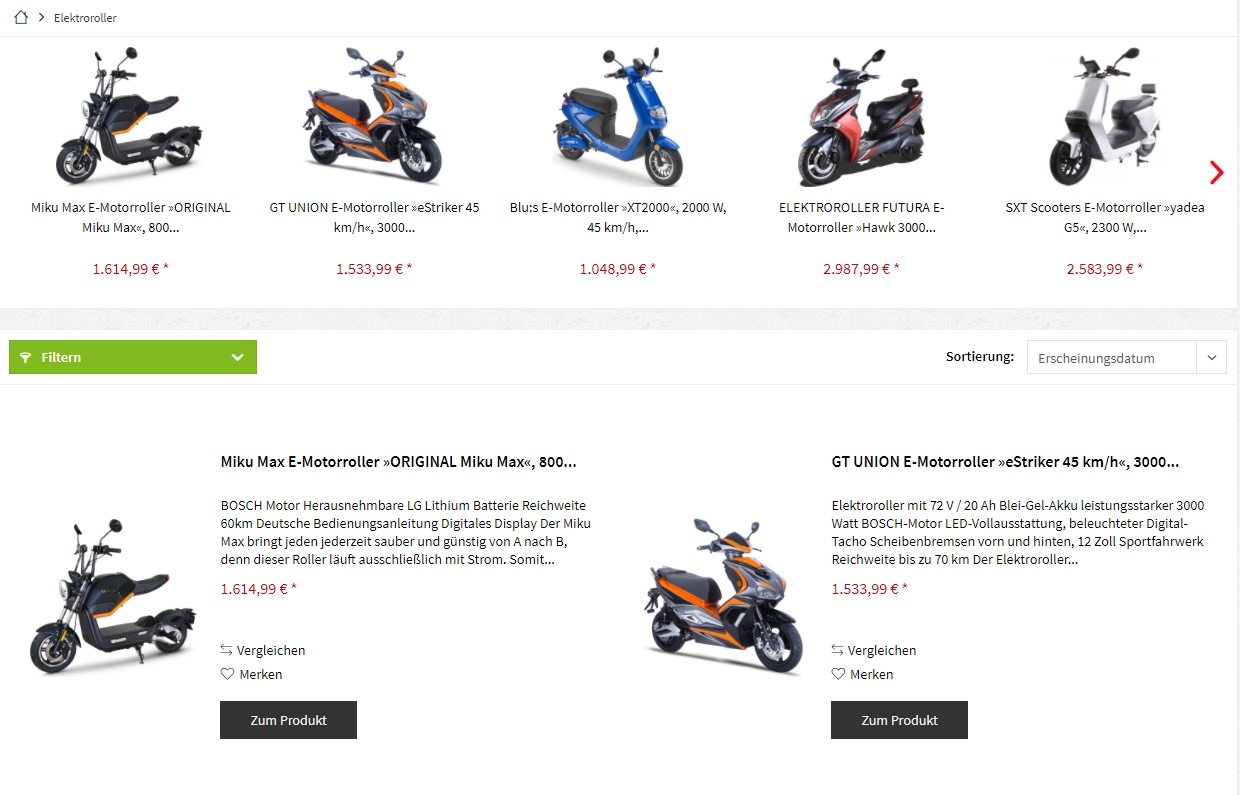Viewport: 1240px width, 795px height.
Task: Open GT UNION eStriker listing title link
Action: (x=1005, y=462)
